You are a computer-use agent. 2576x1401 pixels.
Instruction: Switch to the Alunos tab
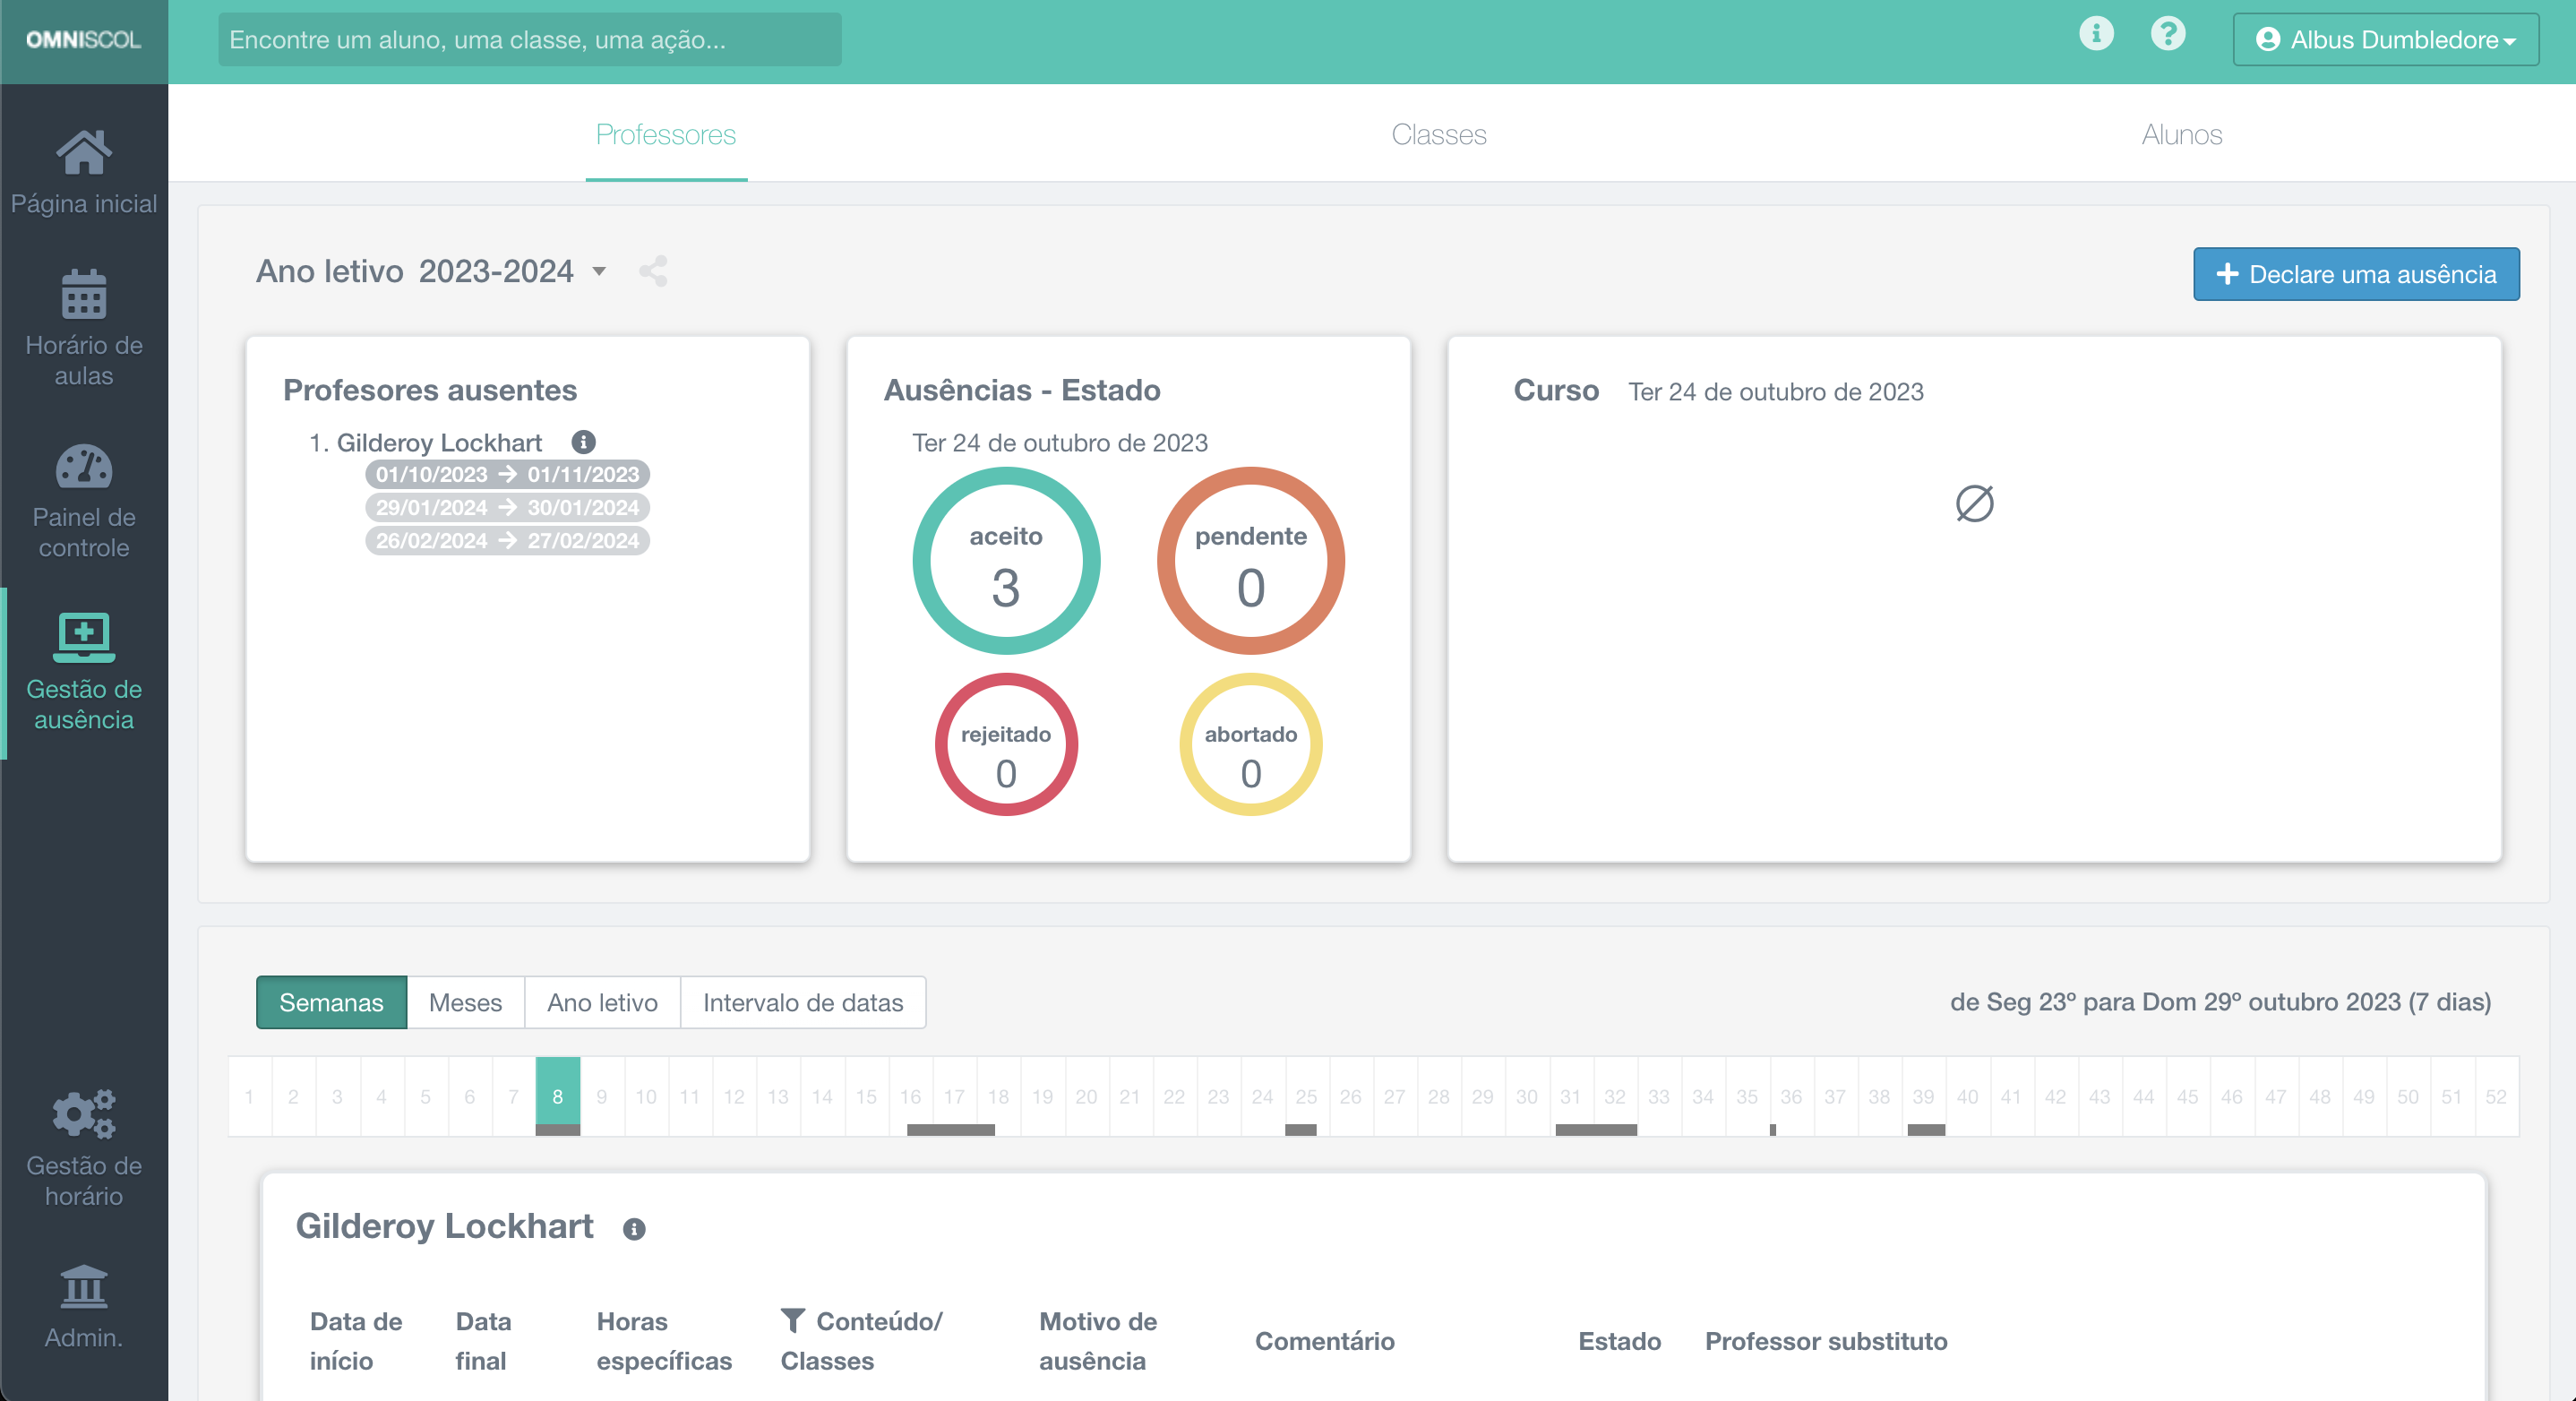pyautogui.click(x=2181, y=134)
